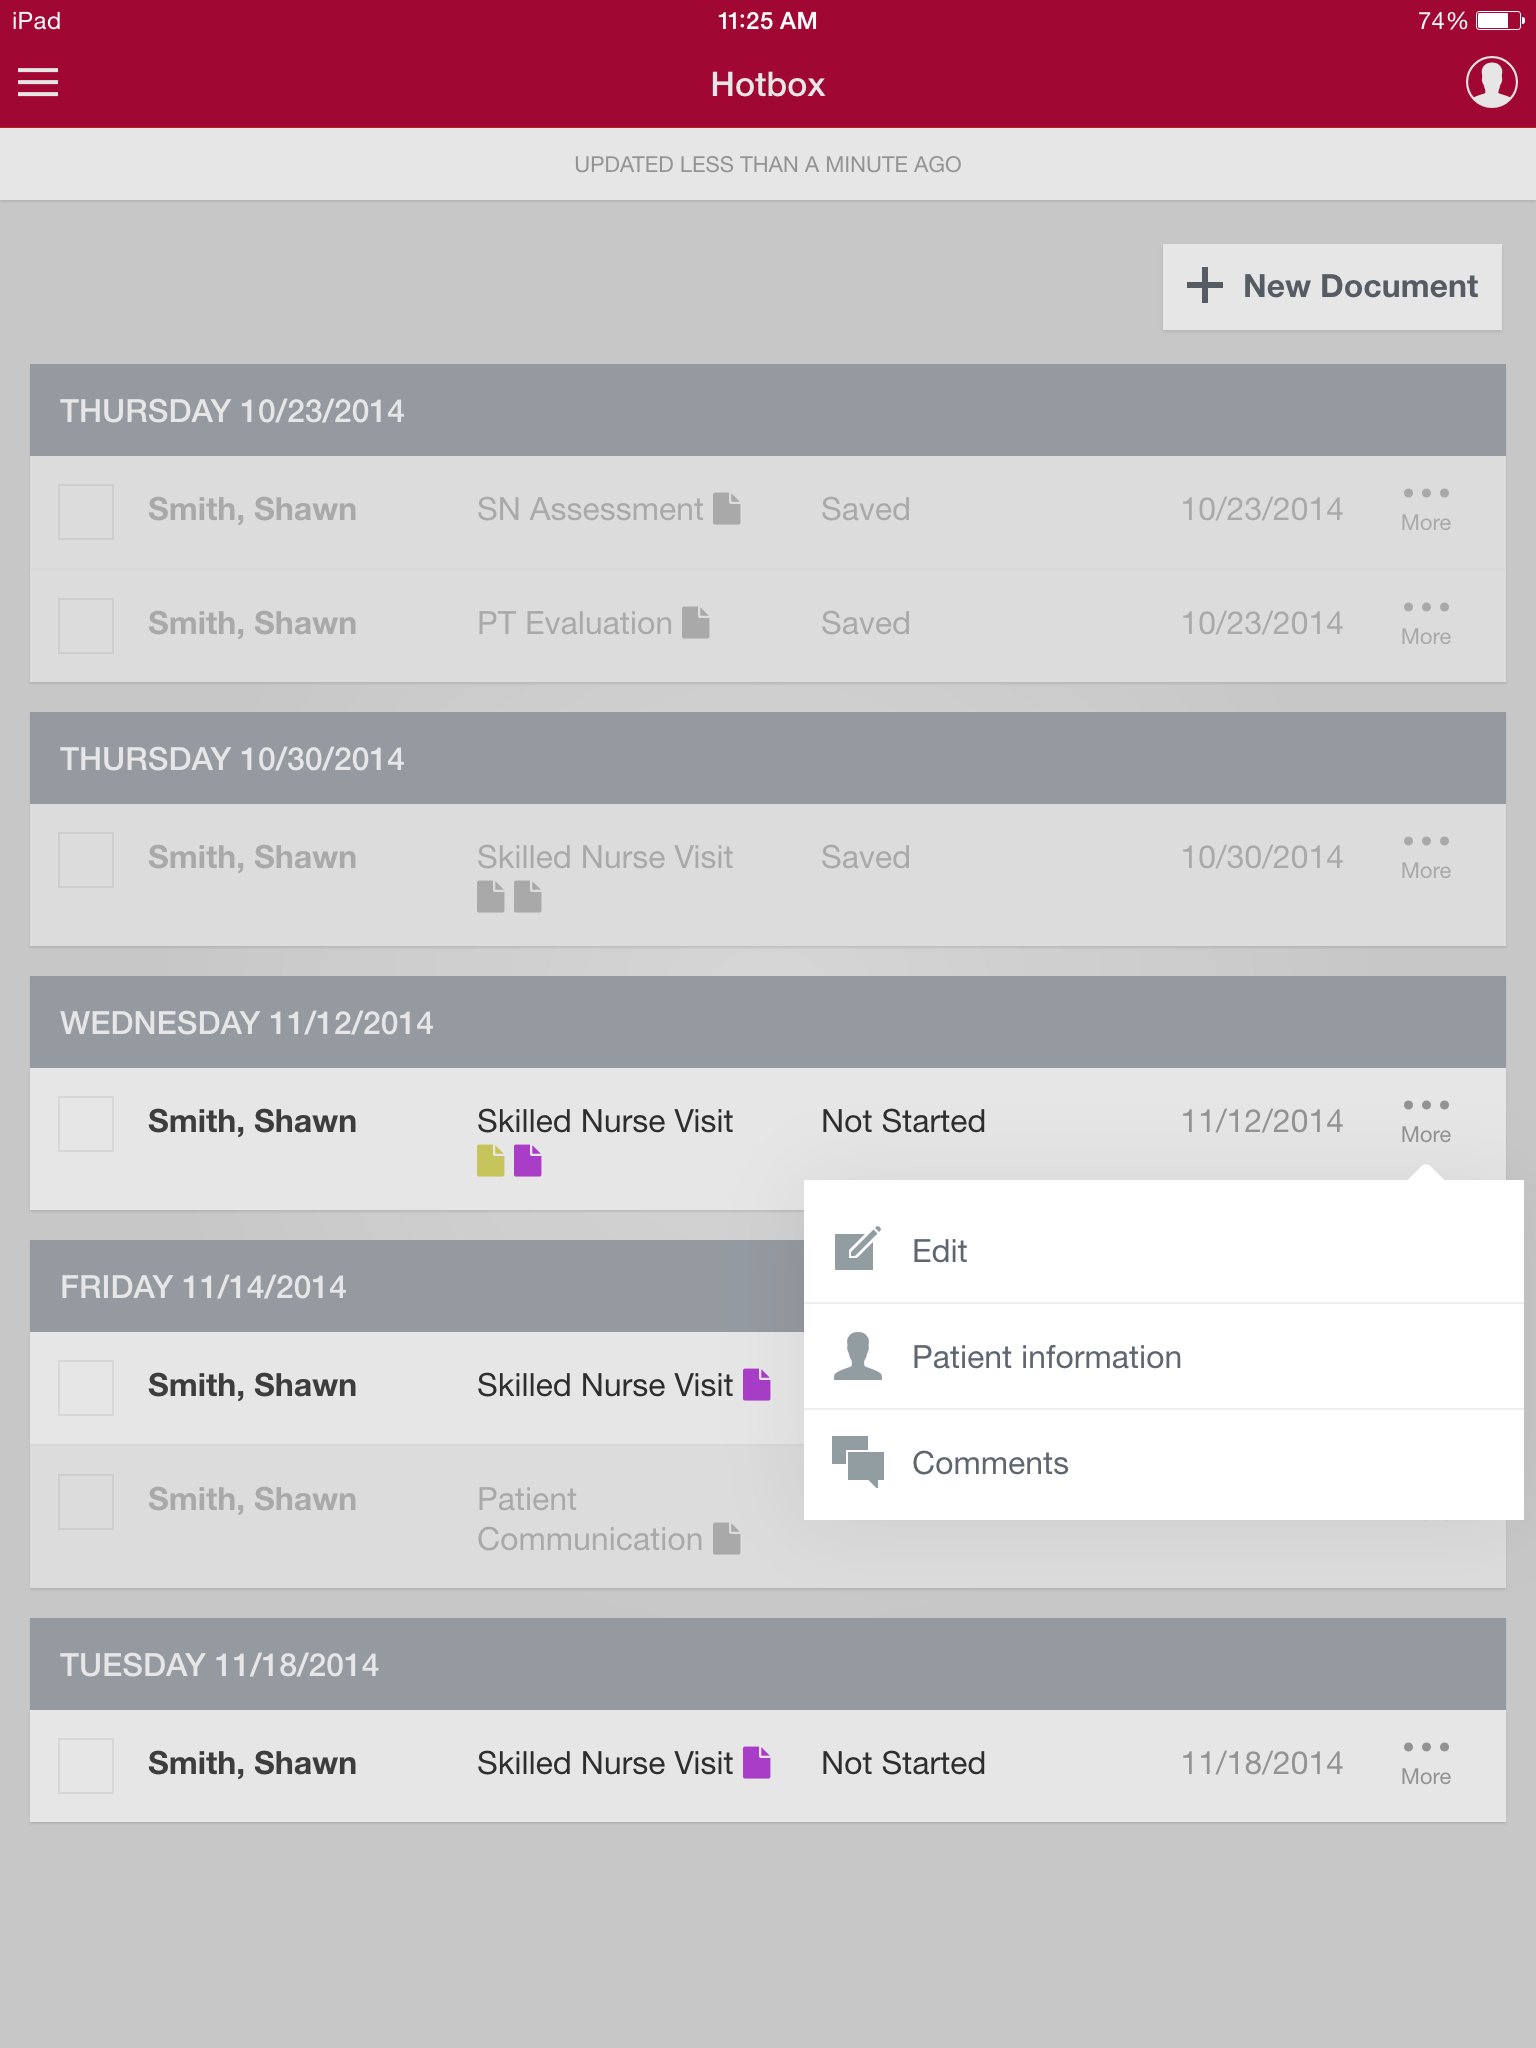Tap the document icon beside SN Assessment
The height and width of the screenshot is (2048, 1536).
tap(727, 509)
